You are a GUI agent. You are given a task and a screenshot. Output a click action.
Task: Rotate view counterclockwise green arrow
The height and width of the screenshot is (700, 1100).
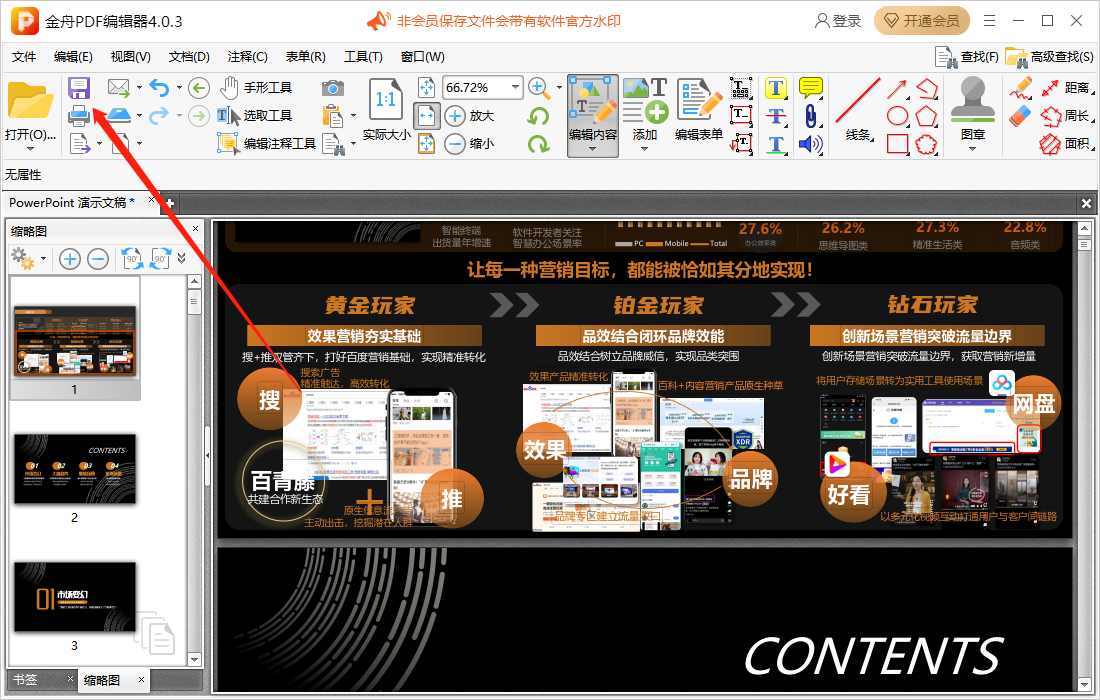(539, 116)
